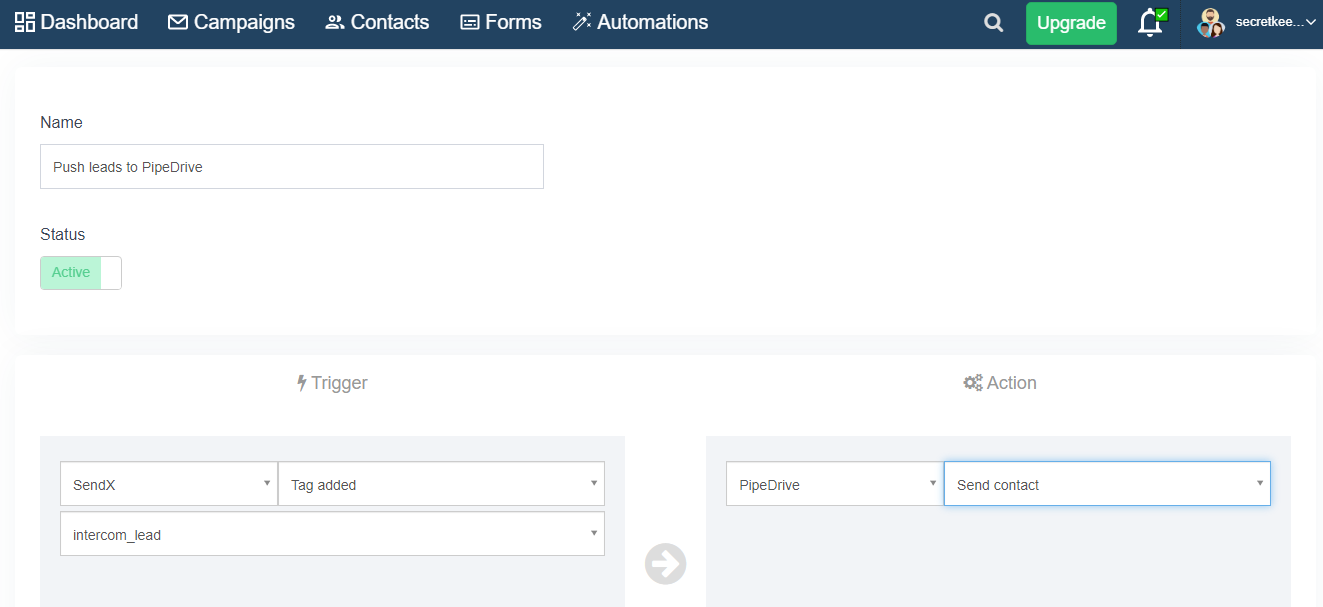Click the user avatar picture
Screen dimensions: 1323x607
click(1211, 23)
